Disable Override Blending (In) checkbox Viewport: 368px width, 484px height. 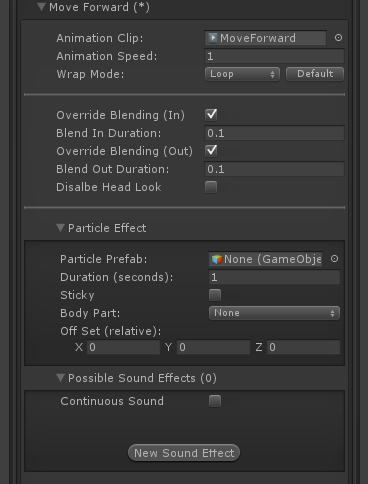211,115
